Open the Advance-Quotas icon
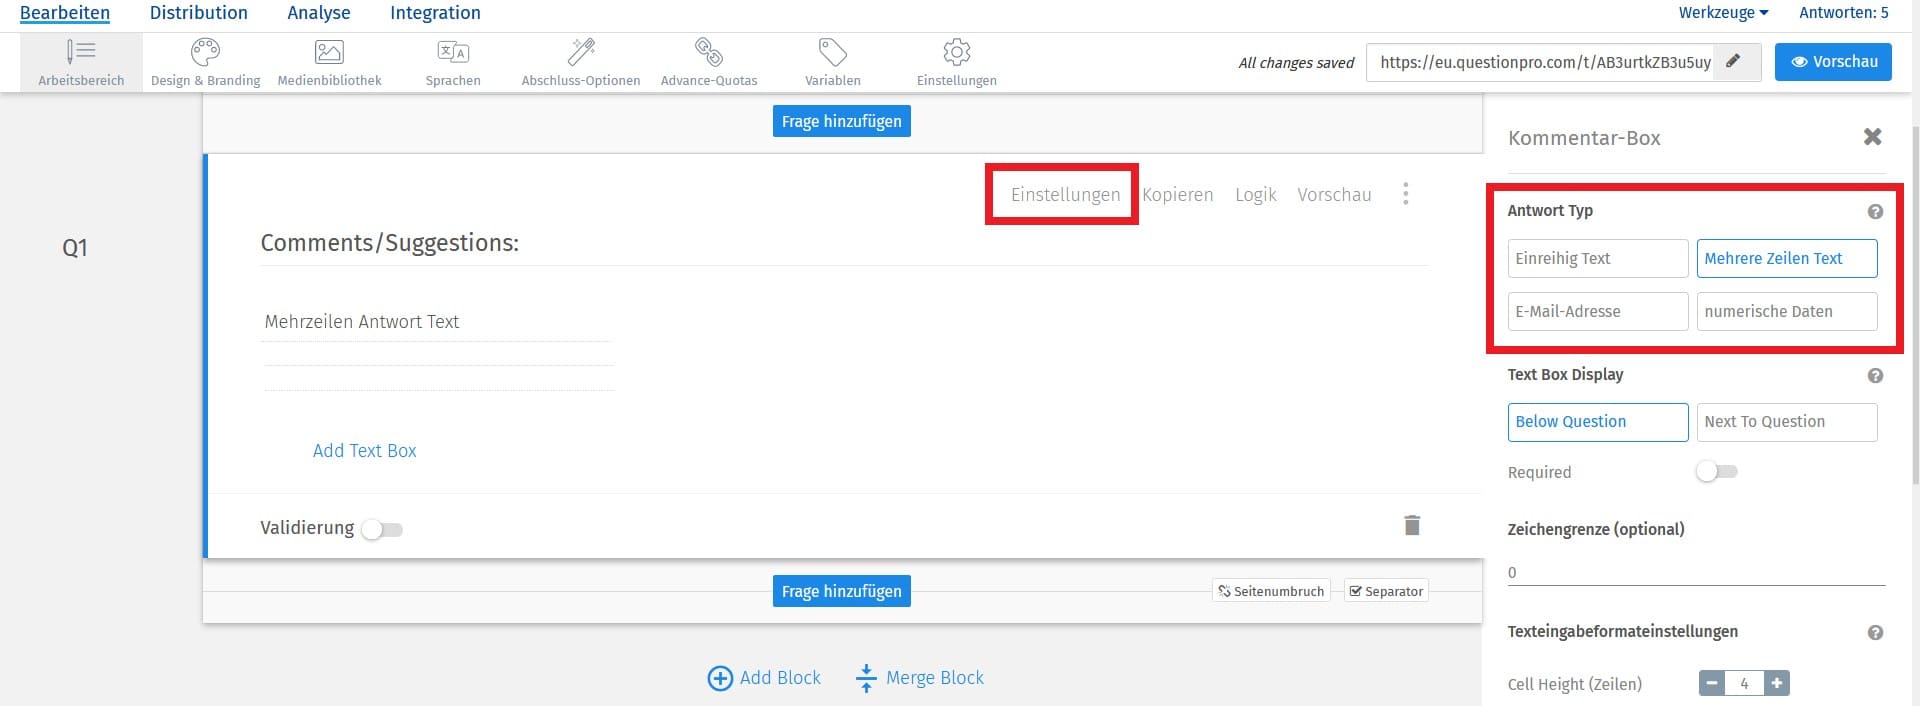Viewport: 1920px width, 706px height. [x=709, y=51]
